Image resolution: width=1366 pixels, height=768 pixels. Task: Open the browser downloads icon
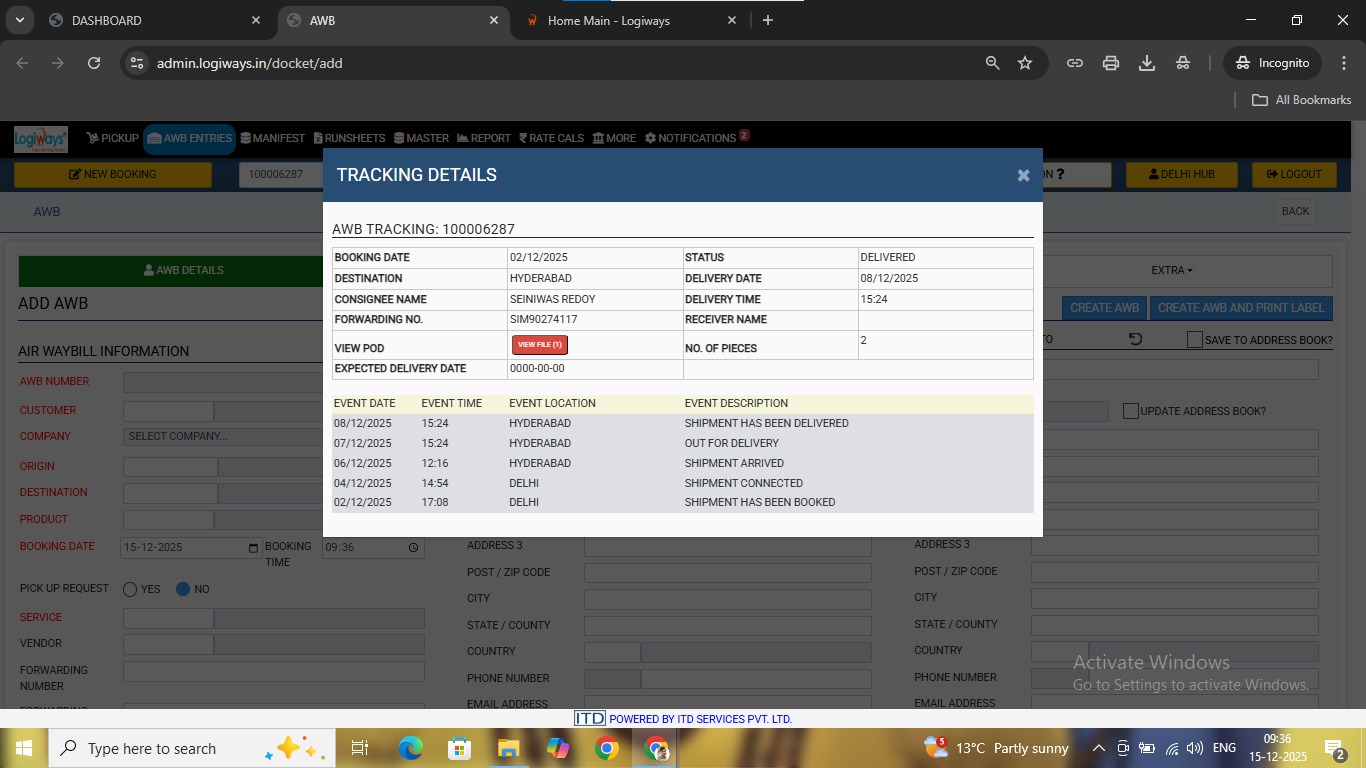(x=1147, y=63)
